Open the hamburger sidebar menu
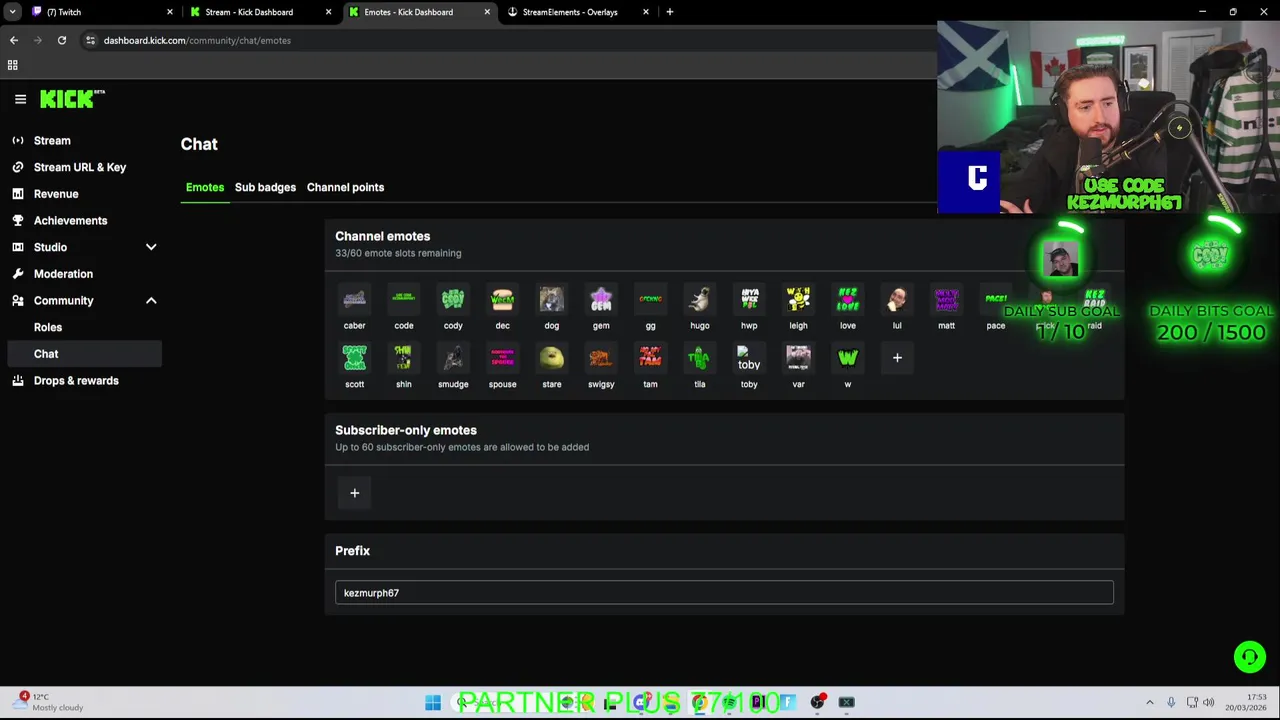This screenshot has height=720, width=1280. pos(20,99)
